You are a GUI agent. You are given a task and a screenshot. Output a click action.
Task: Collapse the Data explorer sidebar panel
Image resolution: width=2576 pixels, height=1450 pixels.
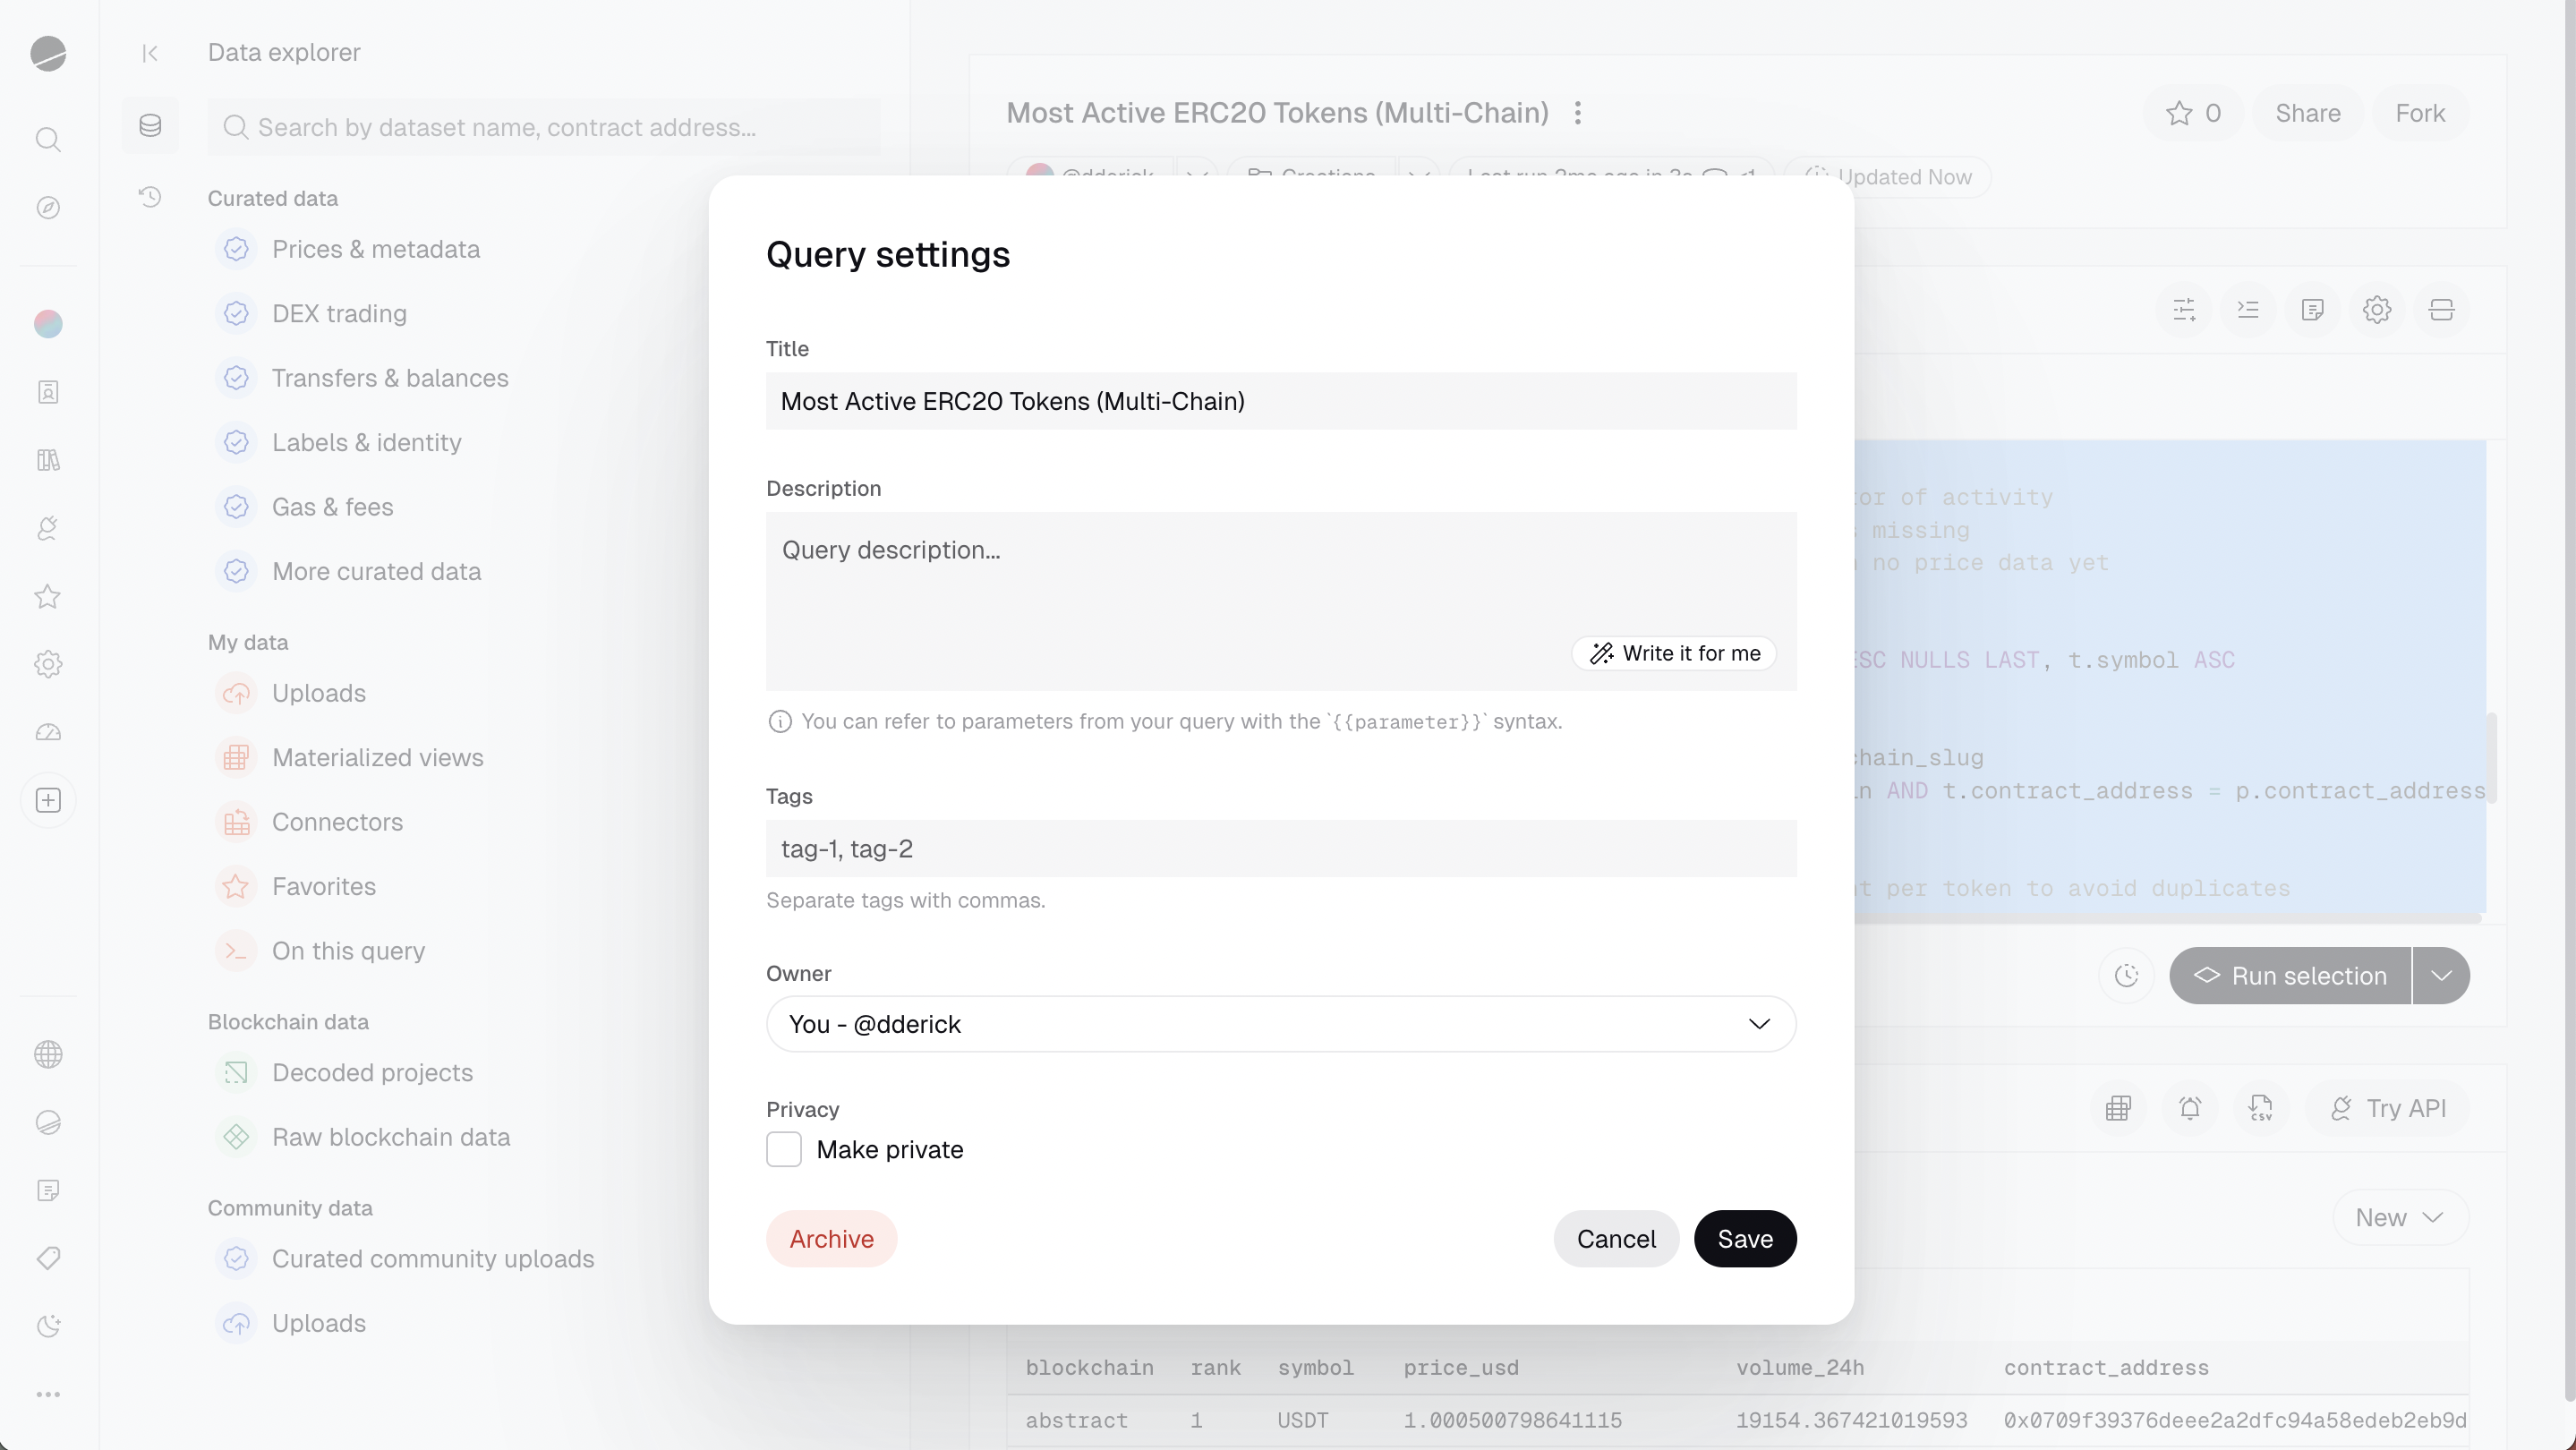coord(150,53)
